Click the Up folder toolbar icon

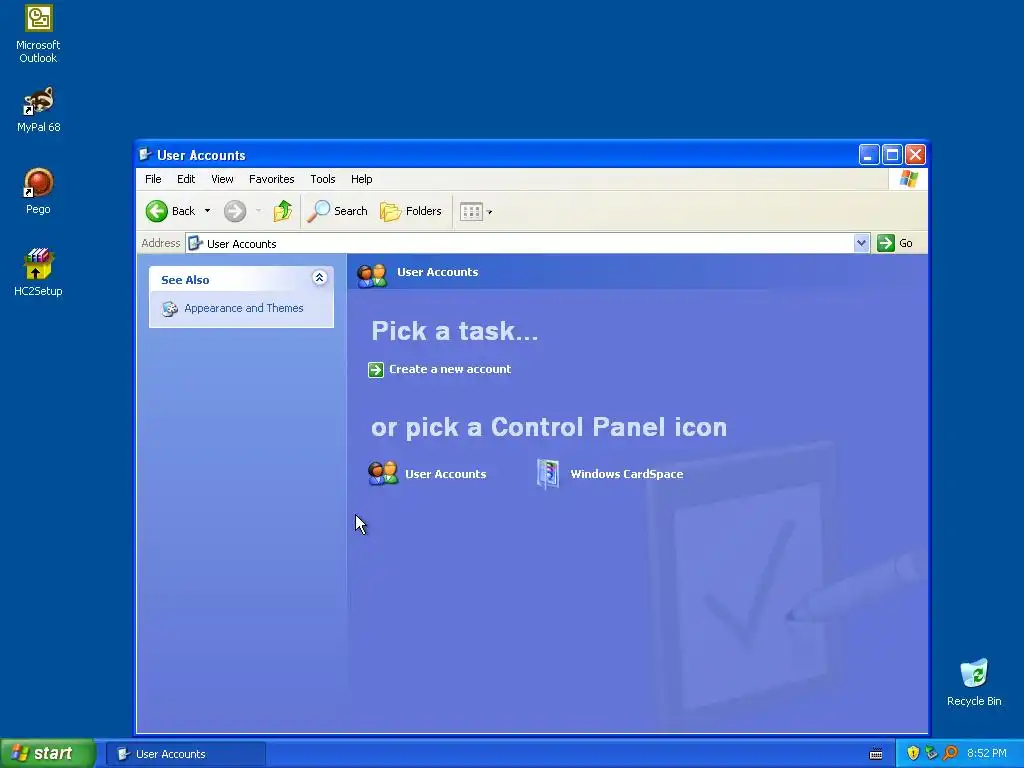pyautogui.click(x=283, y=211)
